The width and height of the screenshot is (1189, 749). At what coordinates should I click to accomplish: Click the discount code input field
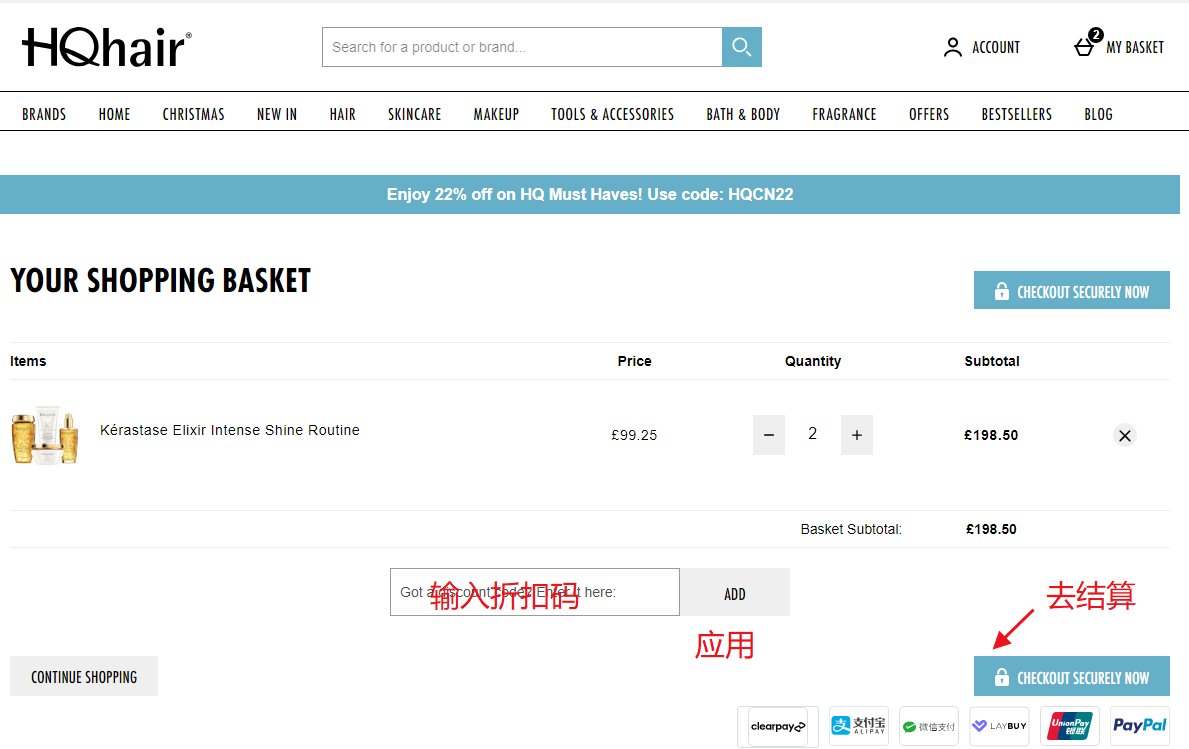click(x=535, y=592)
